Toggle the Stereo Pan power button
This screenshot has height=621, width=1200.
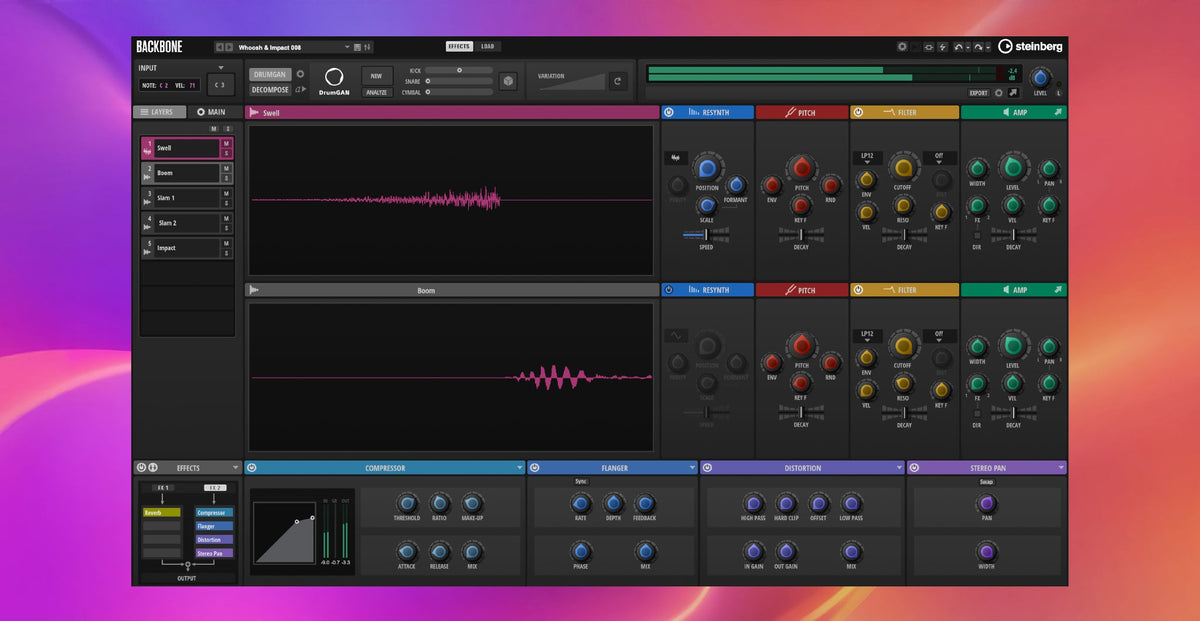coord(915,468)
